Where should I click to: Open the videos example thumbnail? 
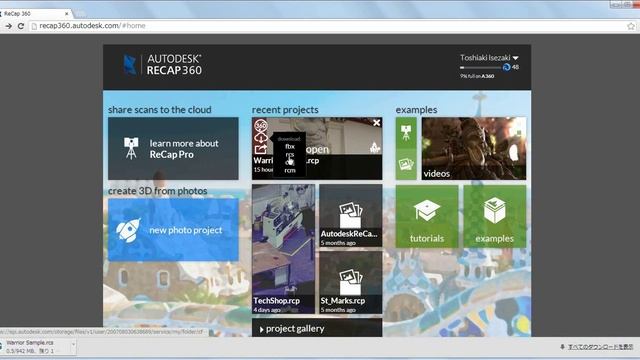pyautogui.click(x=473, y=149)
